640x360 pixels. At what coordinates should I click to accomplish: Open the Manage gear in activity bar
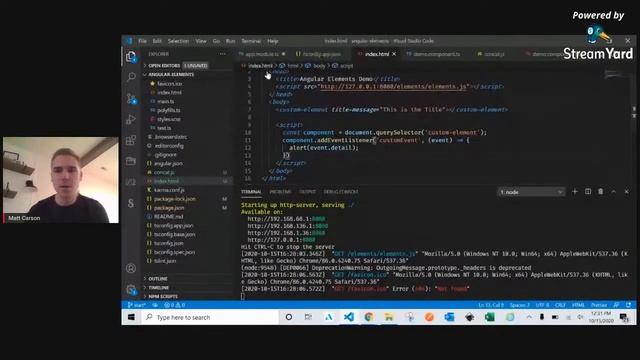pos(131,289)
